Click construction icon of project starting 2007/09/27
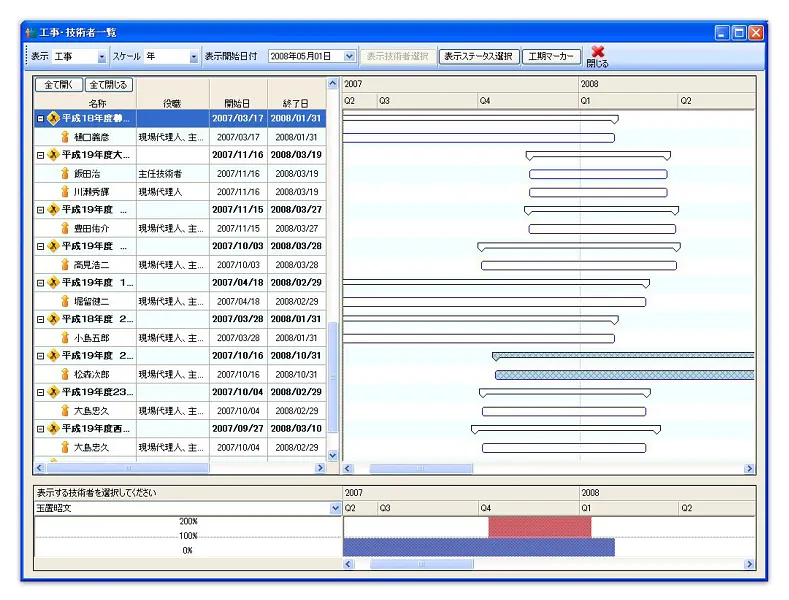The height and width of the screenshot is (600, 789). pos(53,428)
